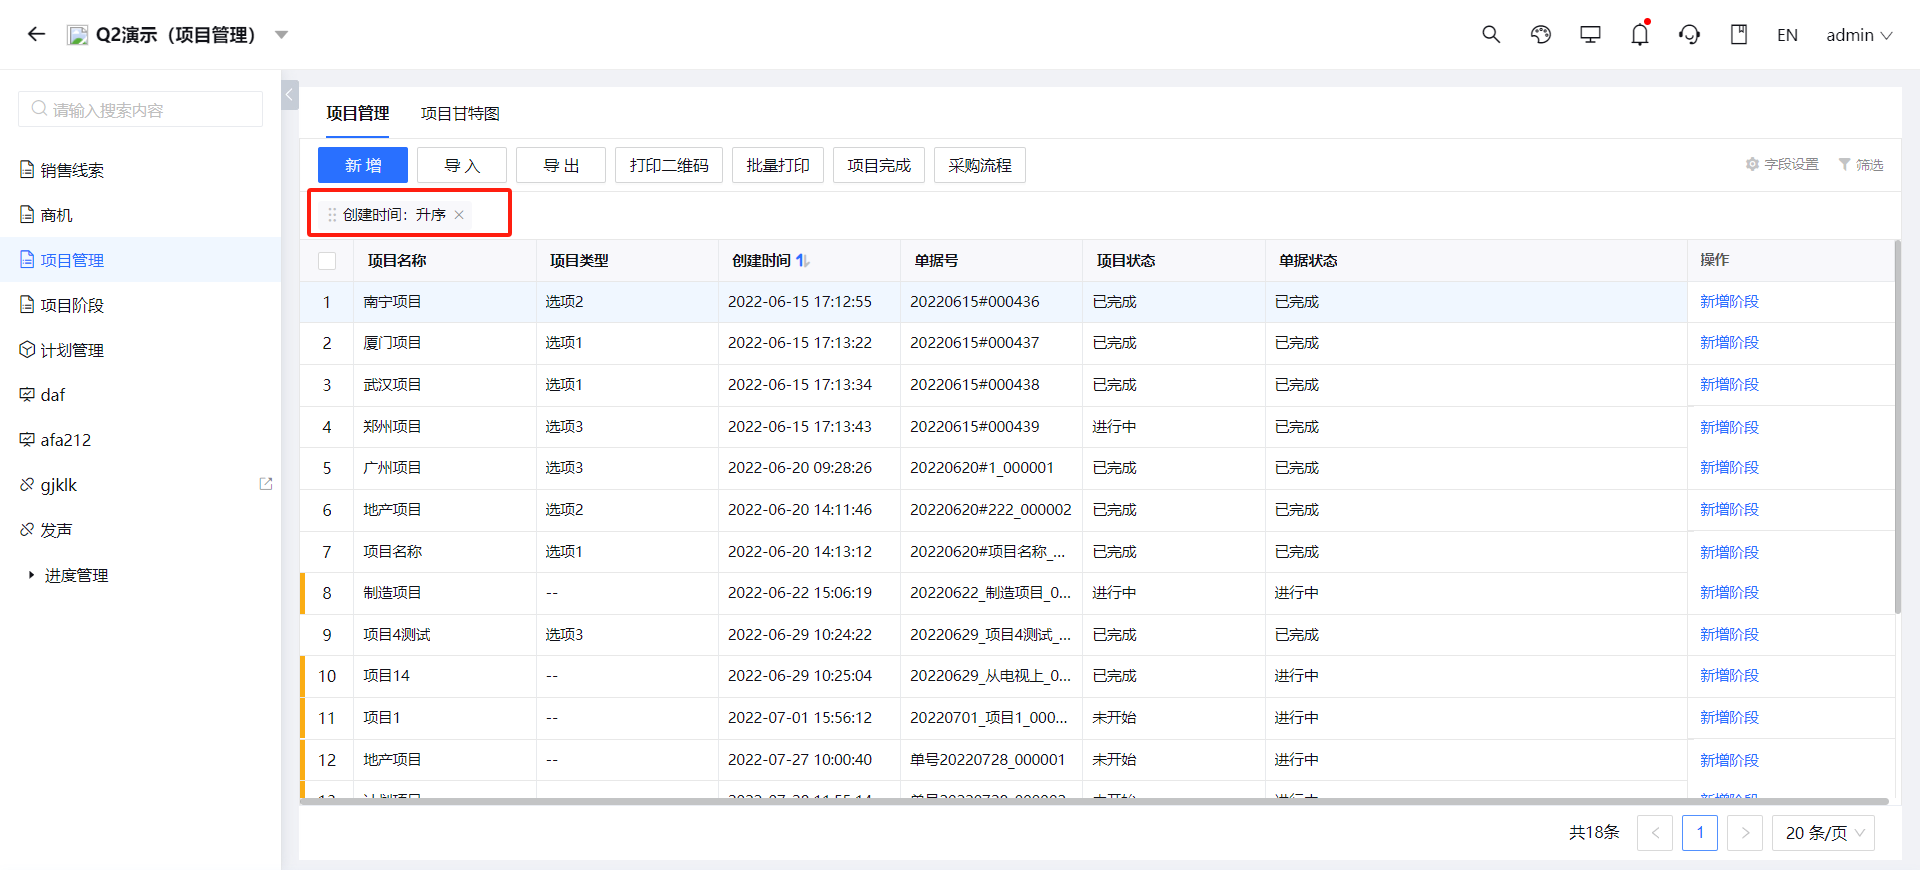1920x870 pixels.
Task: Click the 导入 button
Action: coord(462,165)
